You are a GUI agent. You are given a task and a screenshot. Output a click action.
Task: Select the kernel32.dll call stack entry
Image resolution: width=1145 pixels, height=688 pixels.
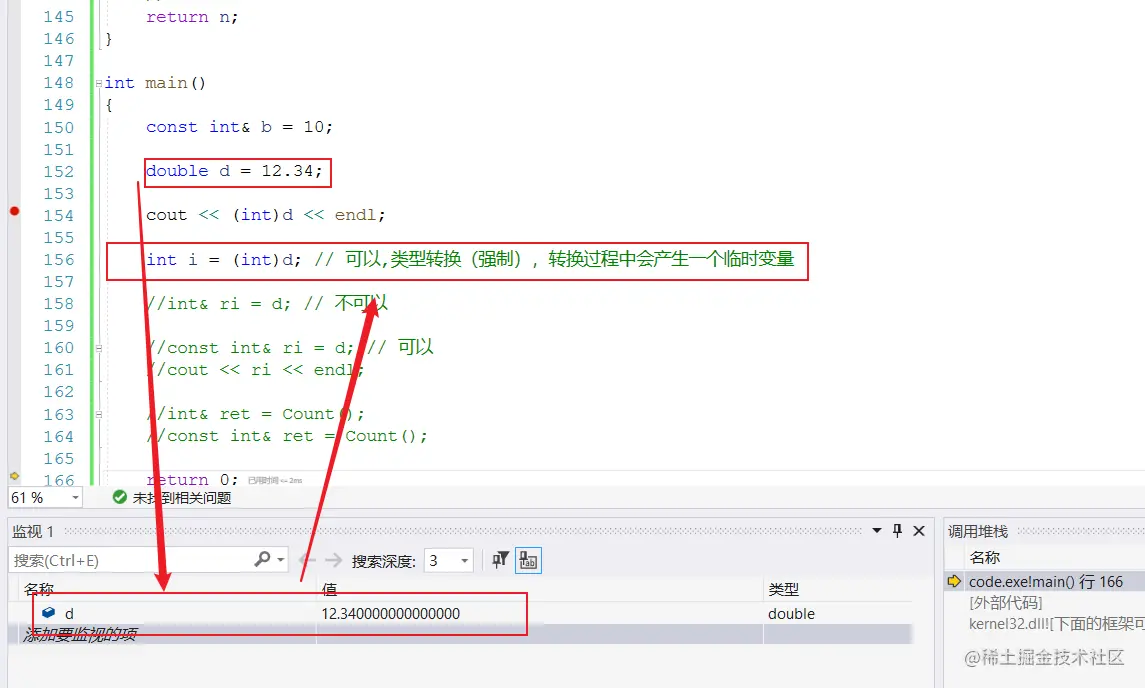click(1057, 623)
